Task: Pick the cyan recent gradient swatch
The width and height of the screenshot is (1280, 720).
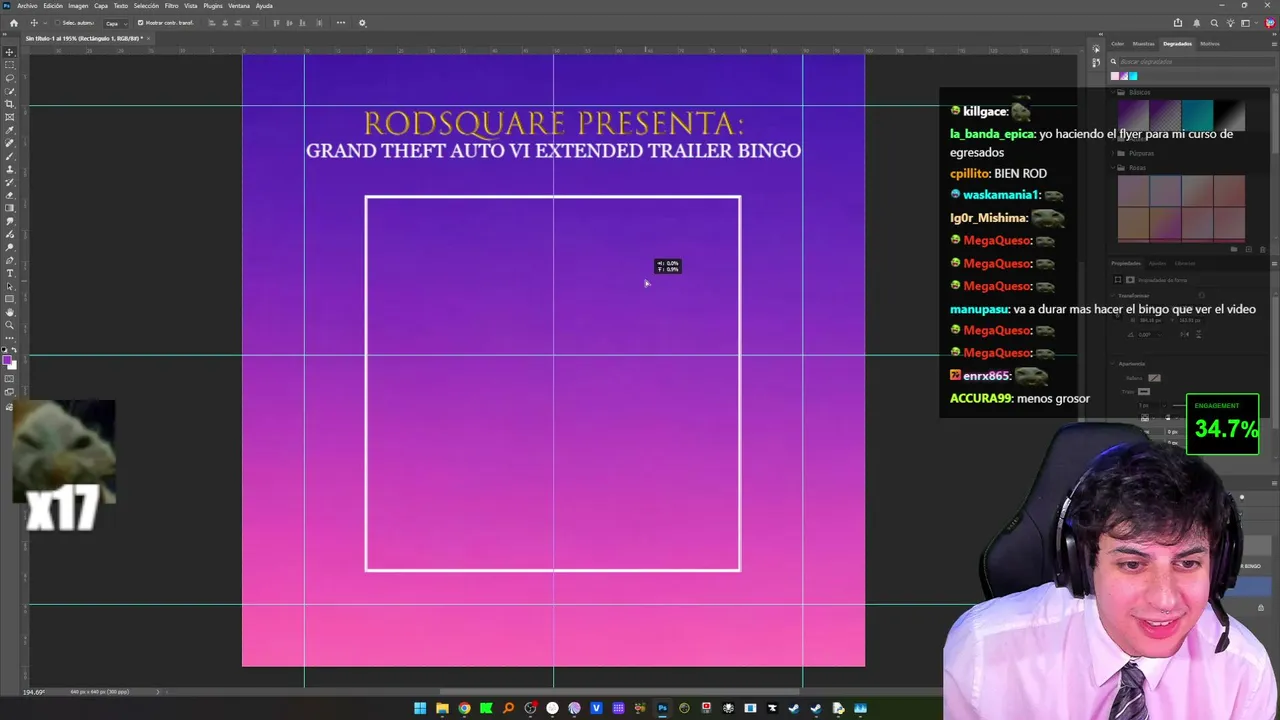Action: [1133, 76]
